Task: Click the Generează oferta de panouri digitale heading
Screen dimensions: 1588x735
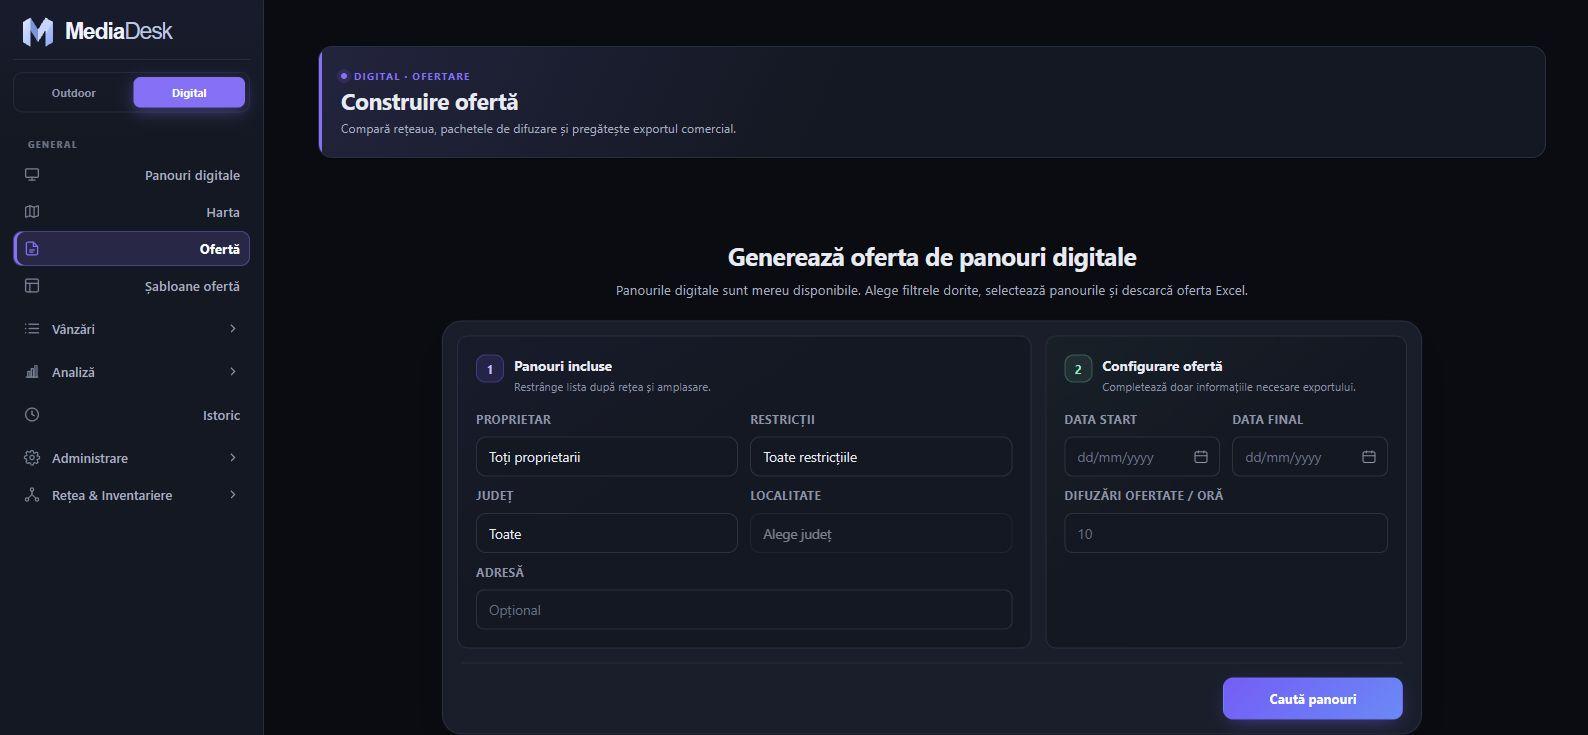Action: 932,257
